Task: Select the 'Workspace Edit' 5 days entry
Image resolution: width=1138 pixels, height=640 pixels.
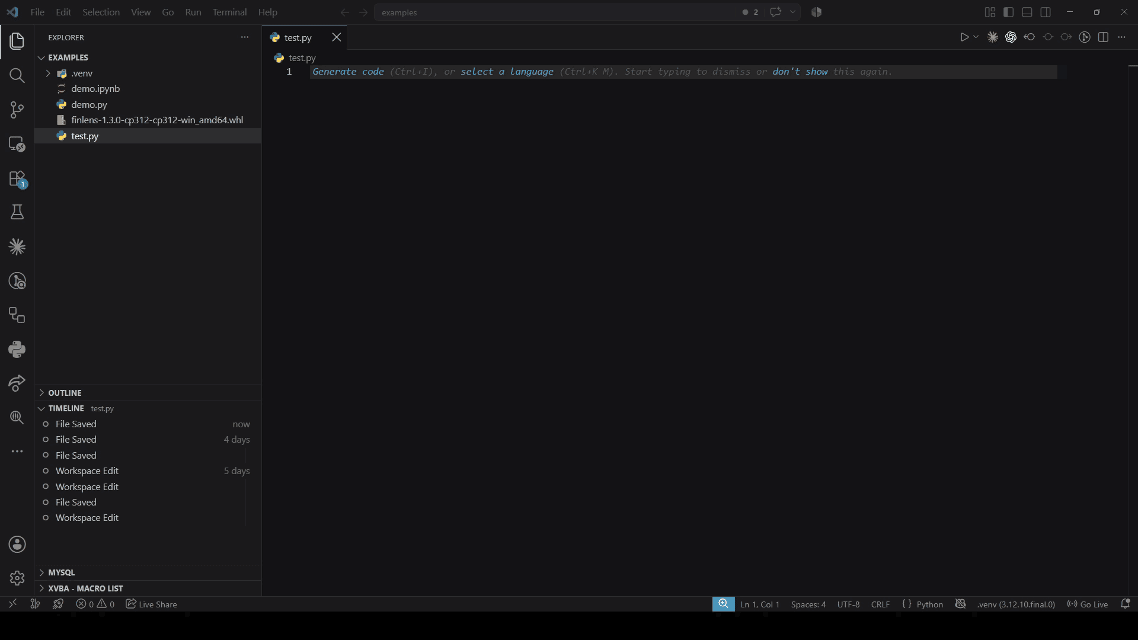Action: [147, 471]
